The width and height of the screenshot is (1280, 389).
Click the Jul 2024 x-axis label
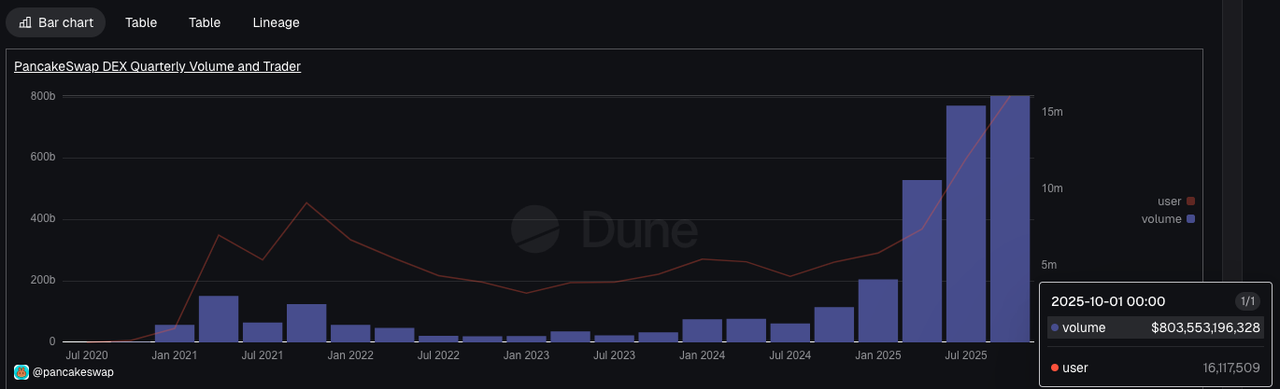click(790, 355)
